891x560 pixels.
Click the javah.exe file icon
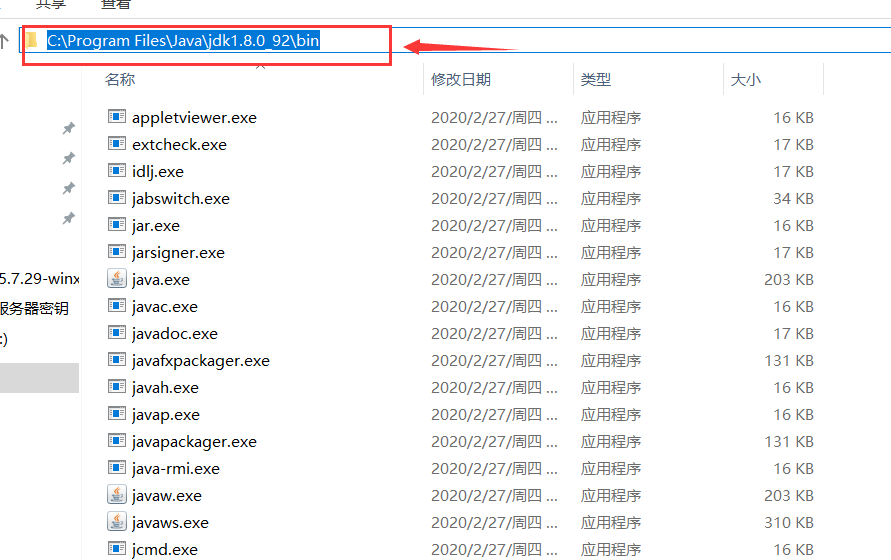[116, 387]
